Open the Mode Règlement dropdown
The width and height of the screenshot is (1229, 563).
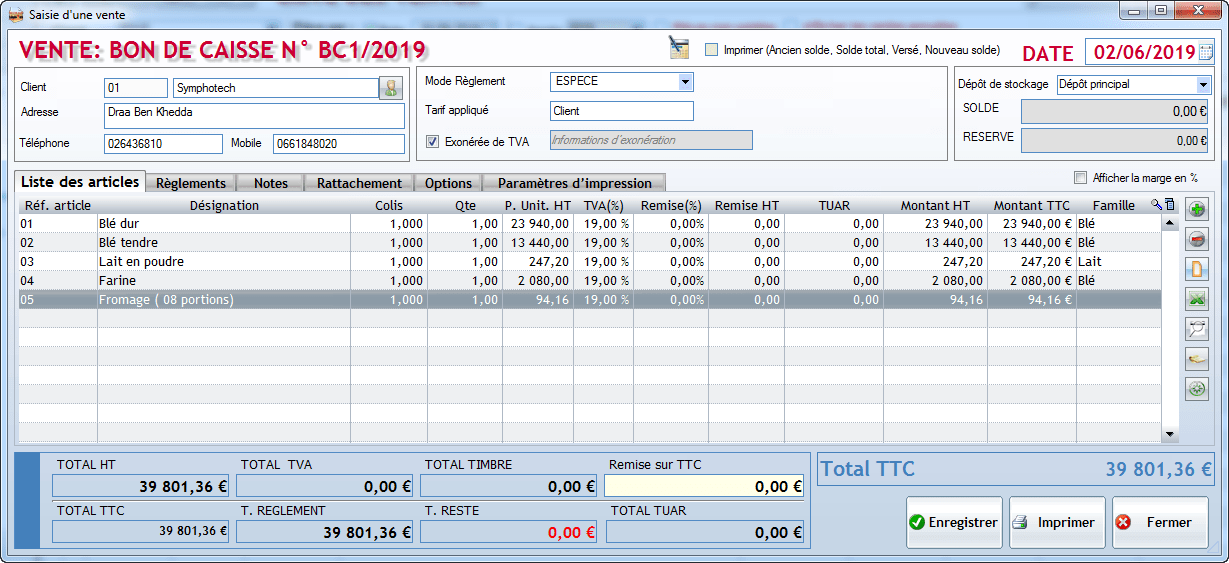(x=685, y=82)
